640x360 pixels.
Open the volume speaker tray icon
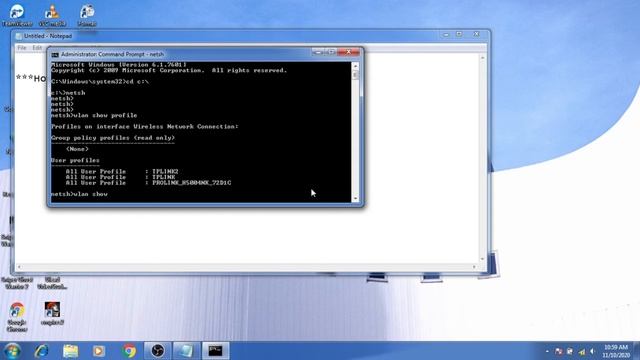click(593, 351)
